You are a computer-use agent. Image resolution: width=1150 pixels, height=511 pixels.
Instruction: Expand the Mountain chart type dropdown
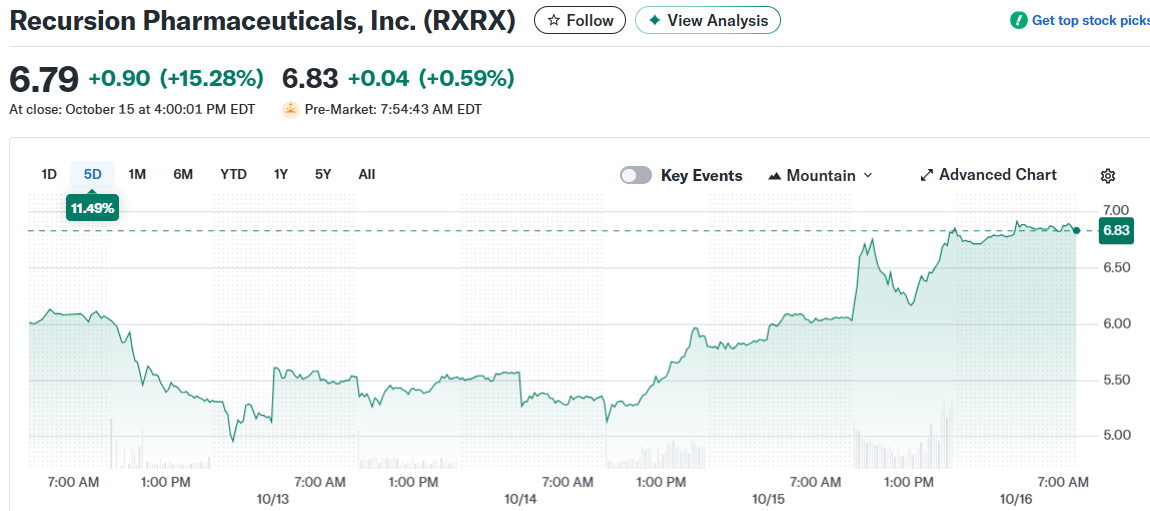coord(867,175)
